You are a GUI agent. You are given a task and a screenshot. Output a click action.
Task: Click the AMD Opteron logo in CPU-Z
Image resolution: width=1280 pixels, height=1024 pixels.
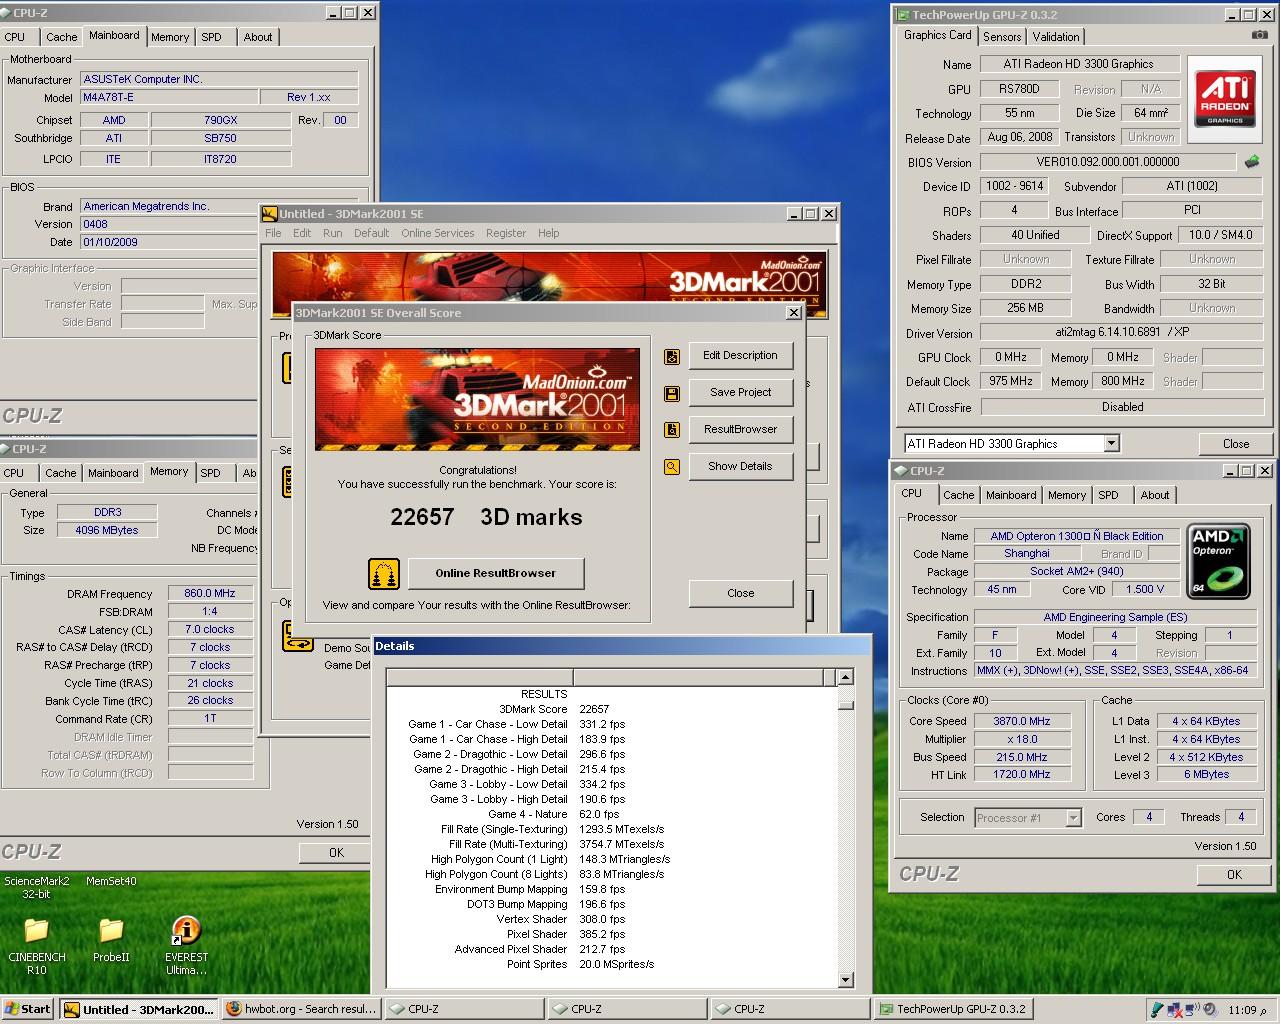pos(1219,562)
